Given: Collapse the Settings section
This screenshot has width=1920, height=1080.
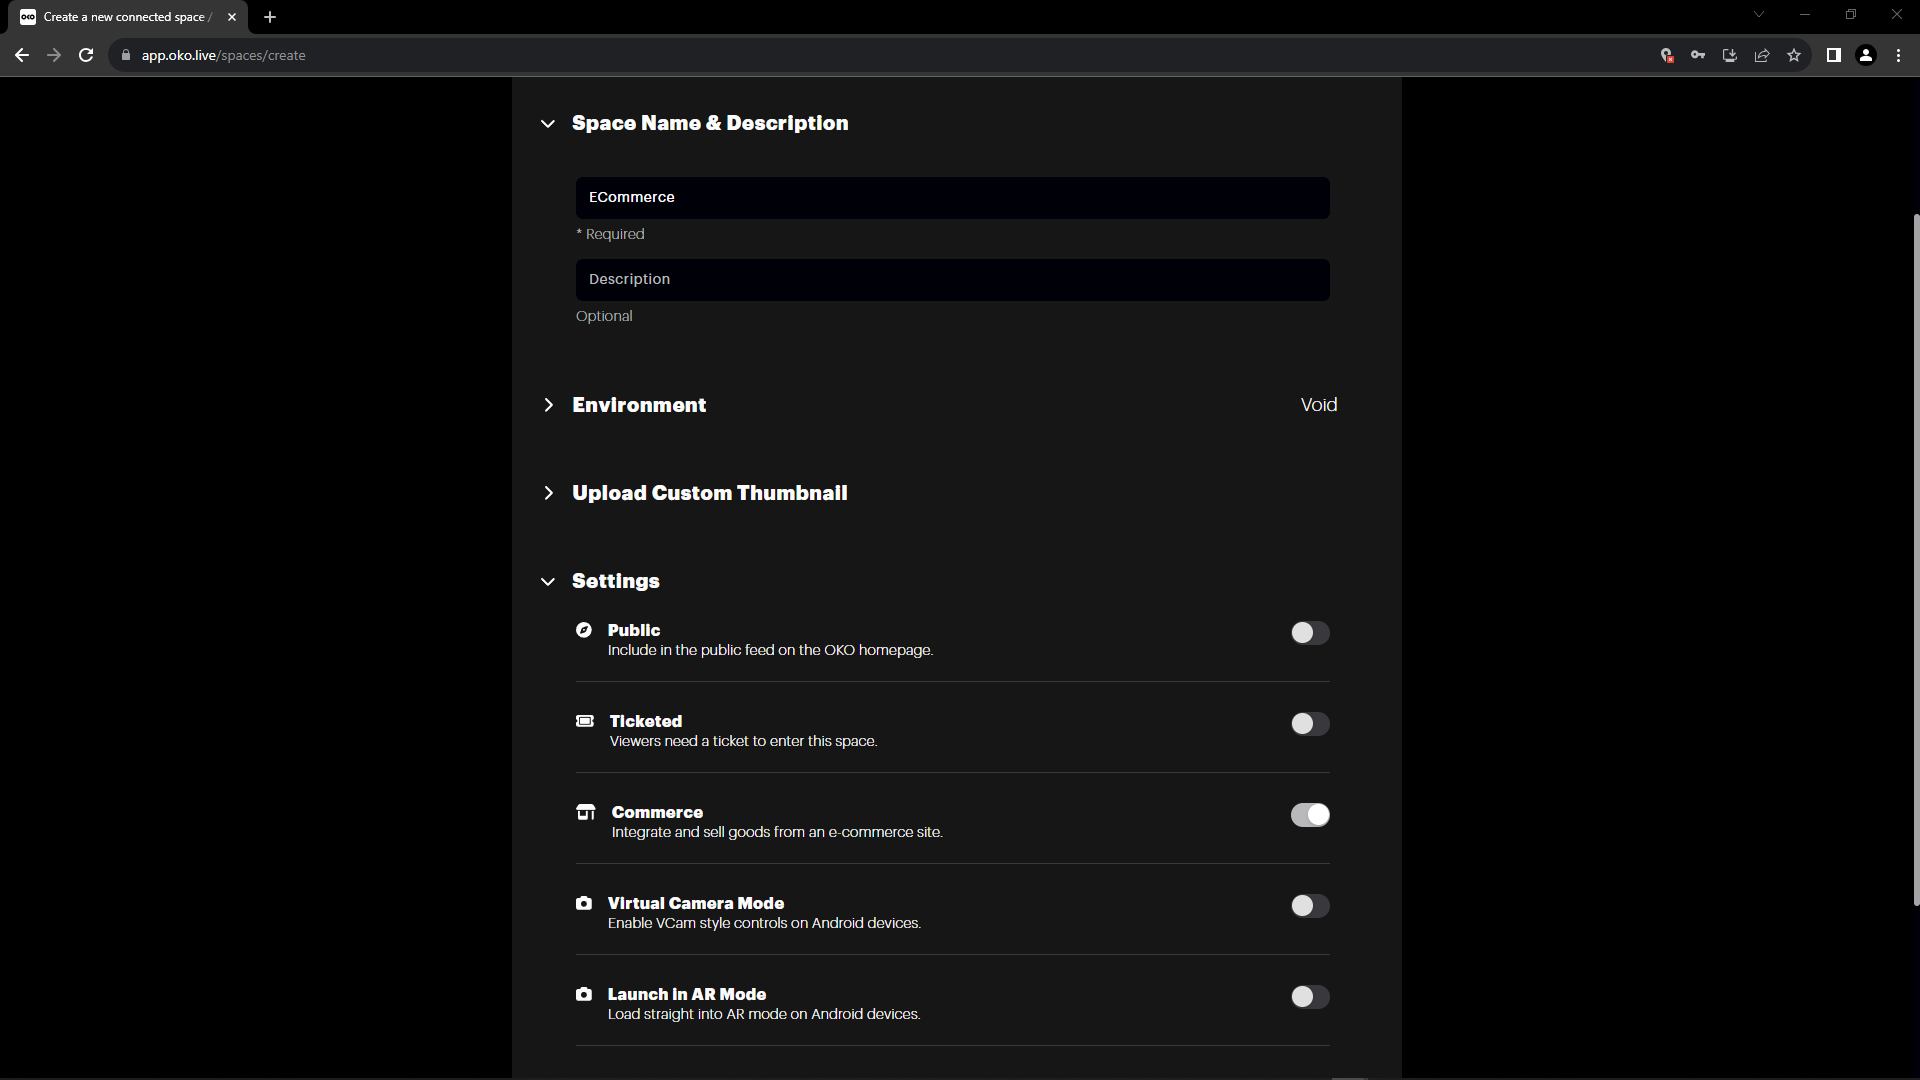Looking at the screenshot, I should click(x=615, y=581).
